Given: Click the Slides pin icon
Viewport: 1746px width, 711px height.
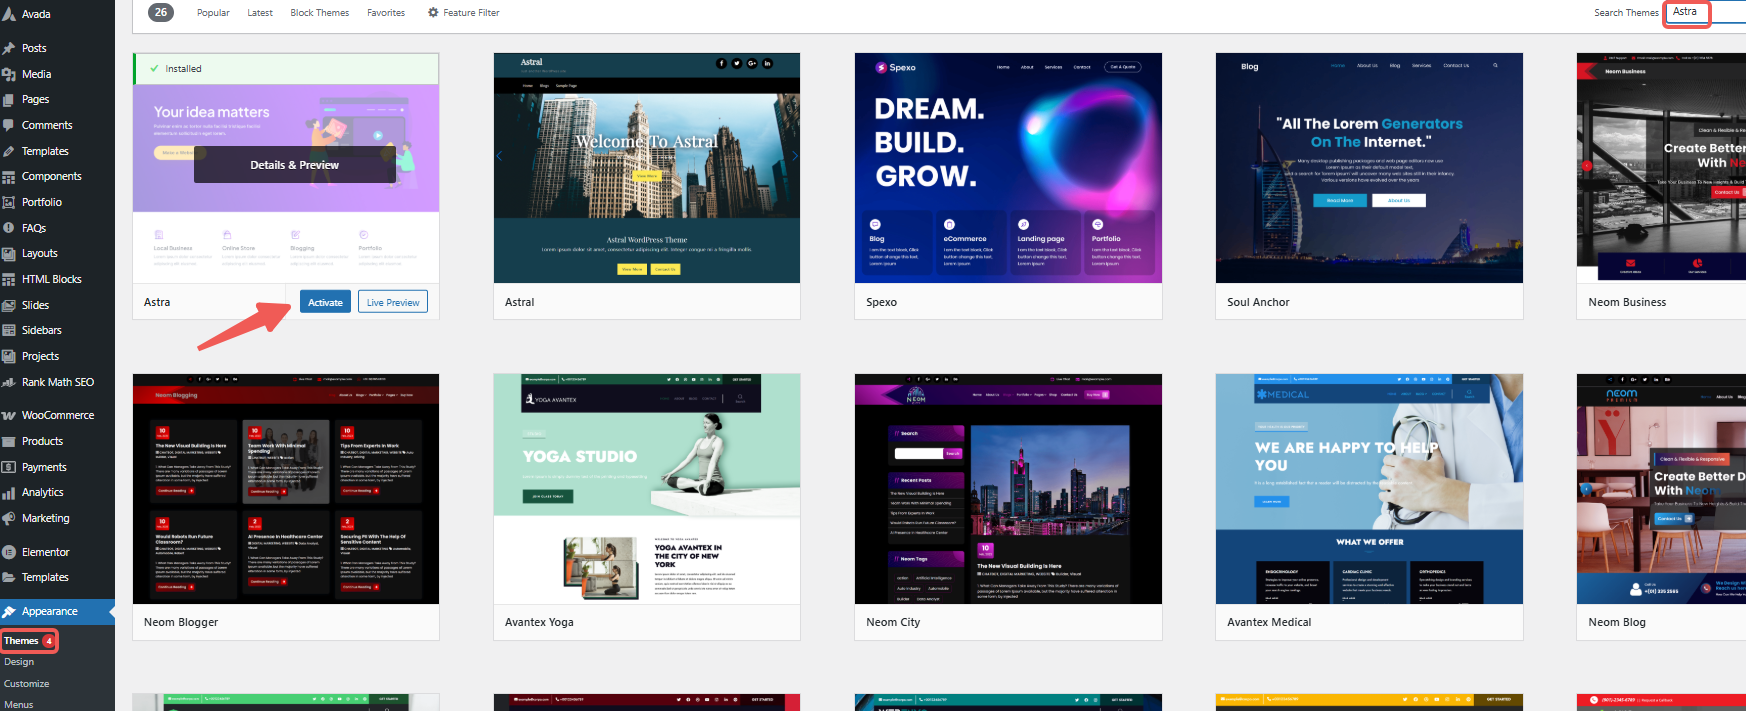Looking at the screenshot, I should click(x=8, y=305).
